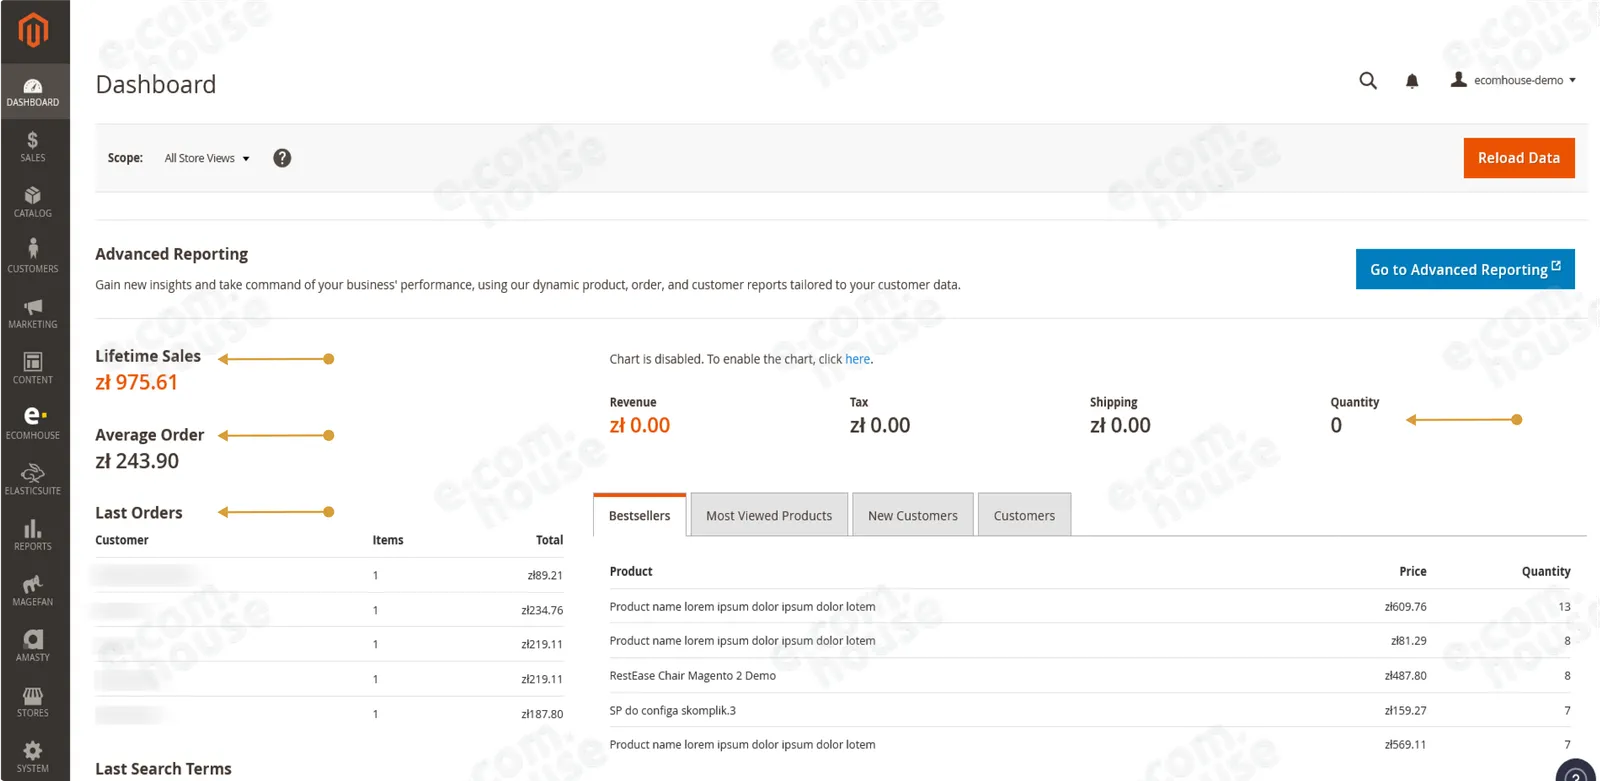
Task: Open the Sales sidebar menu
Action: [x=33, y=147]
